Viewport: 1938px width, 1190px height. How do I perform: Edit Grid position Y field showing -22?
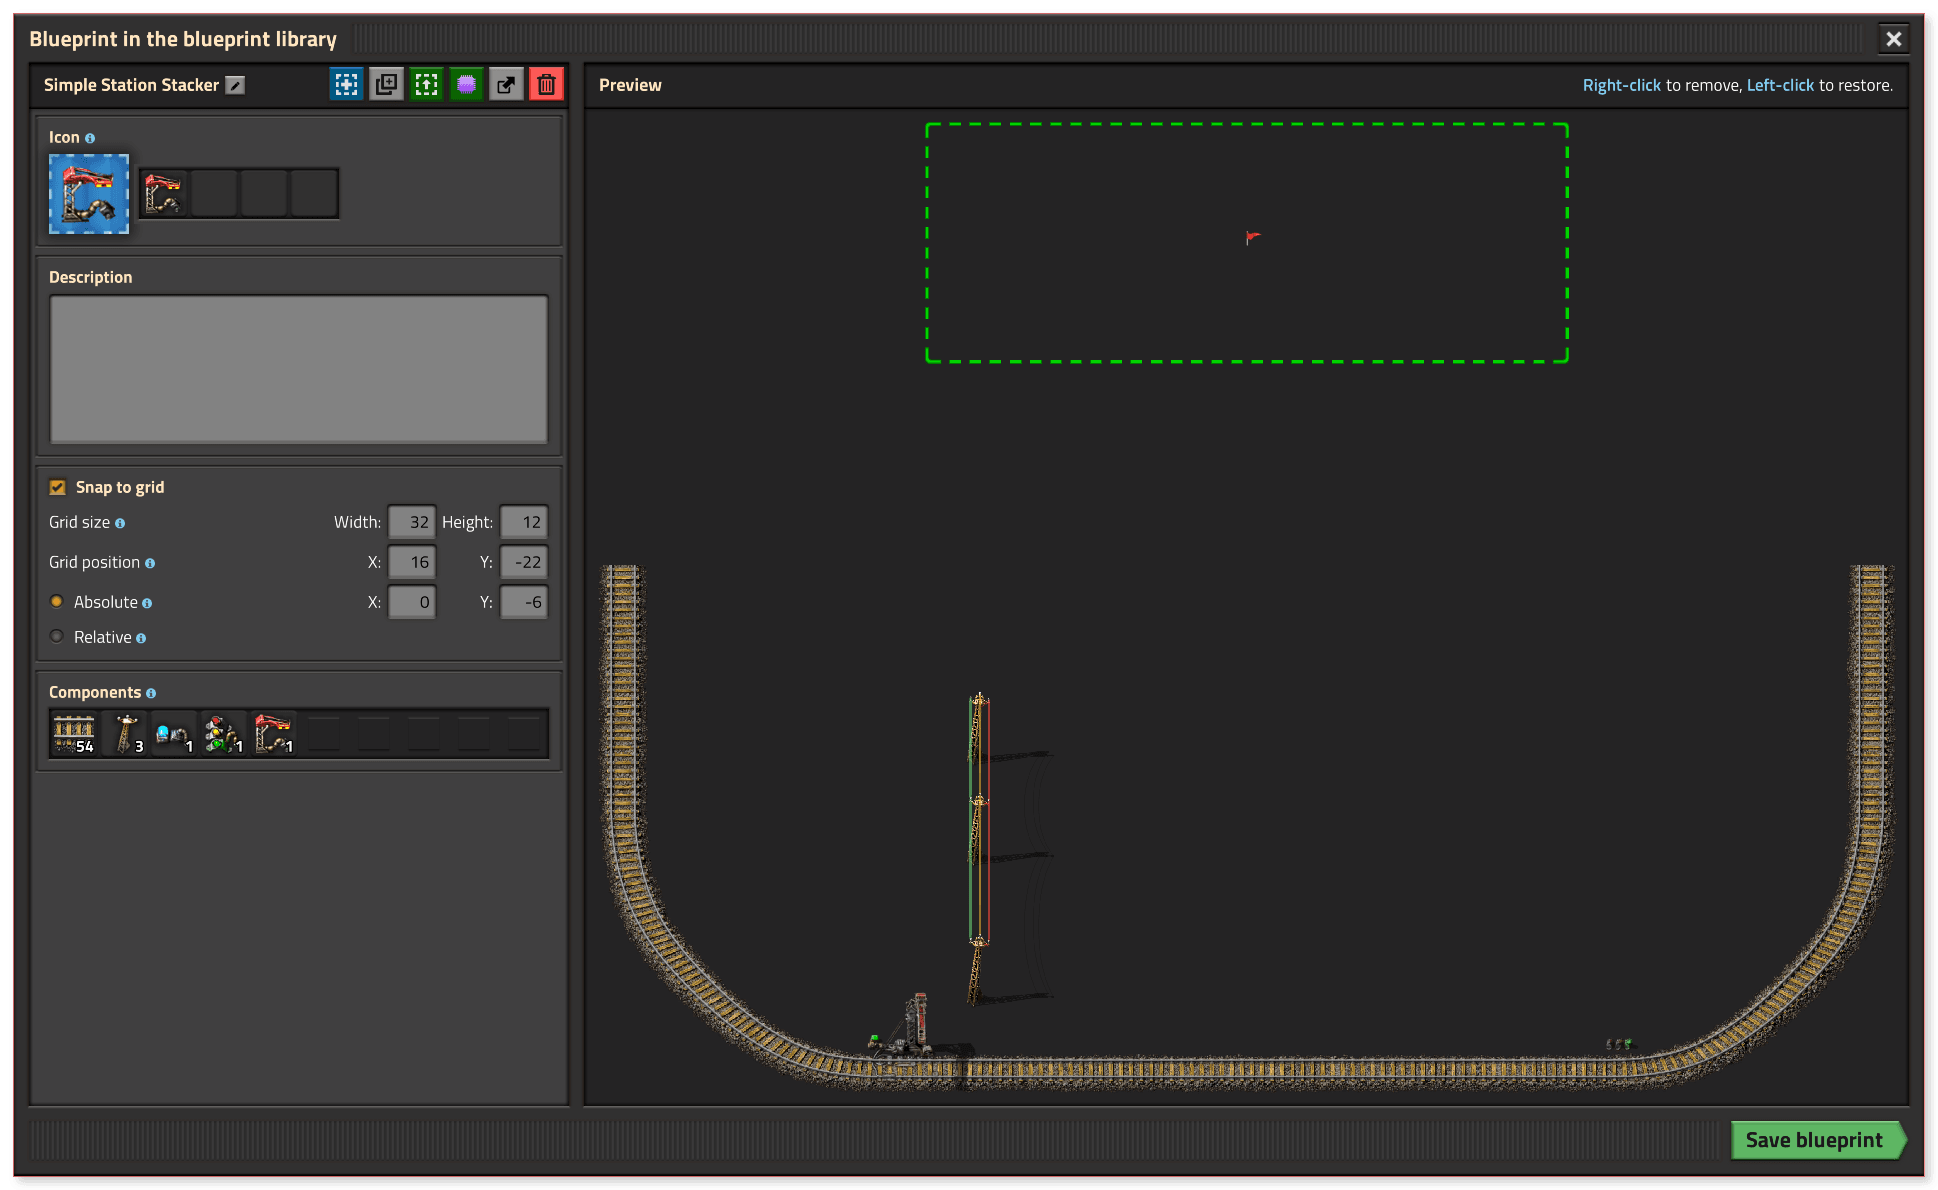pyautogui.click(x=524, y=562)
